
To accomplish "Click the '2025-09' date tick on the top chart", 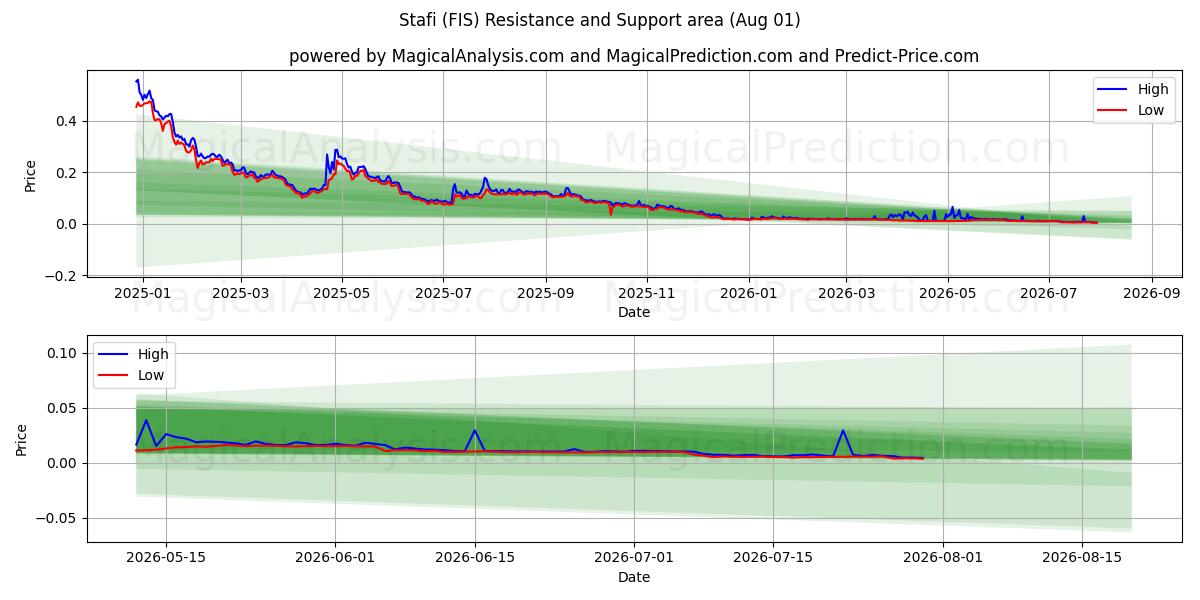I will 546,293.
